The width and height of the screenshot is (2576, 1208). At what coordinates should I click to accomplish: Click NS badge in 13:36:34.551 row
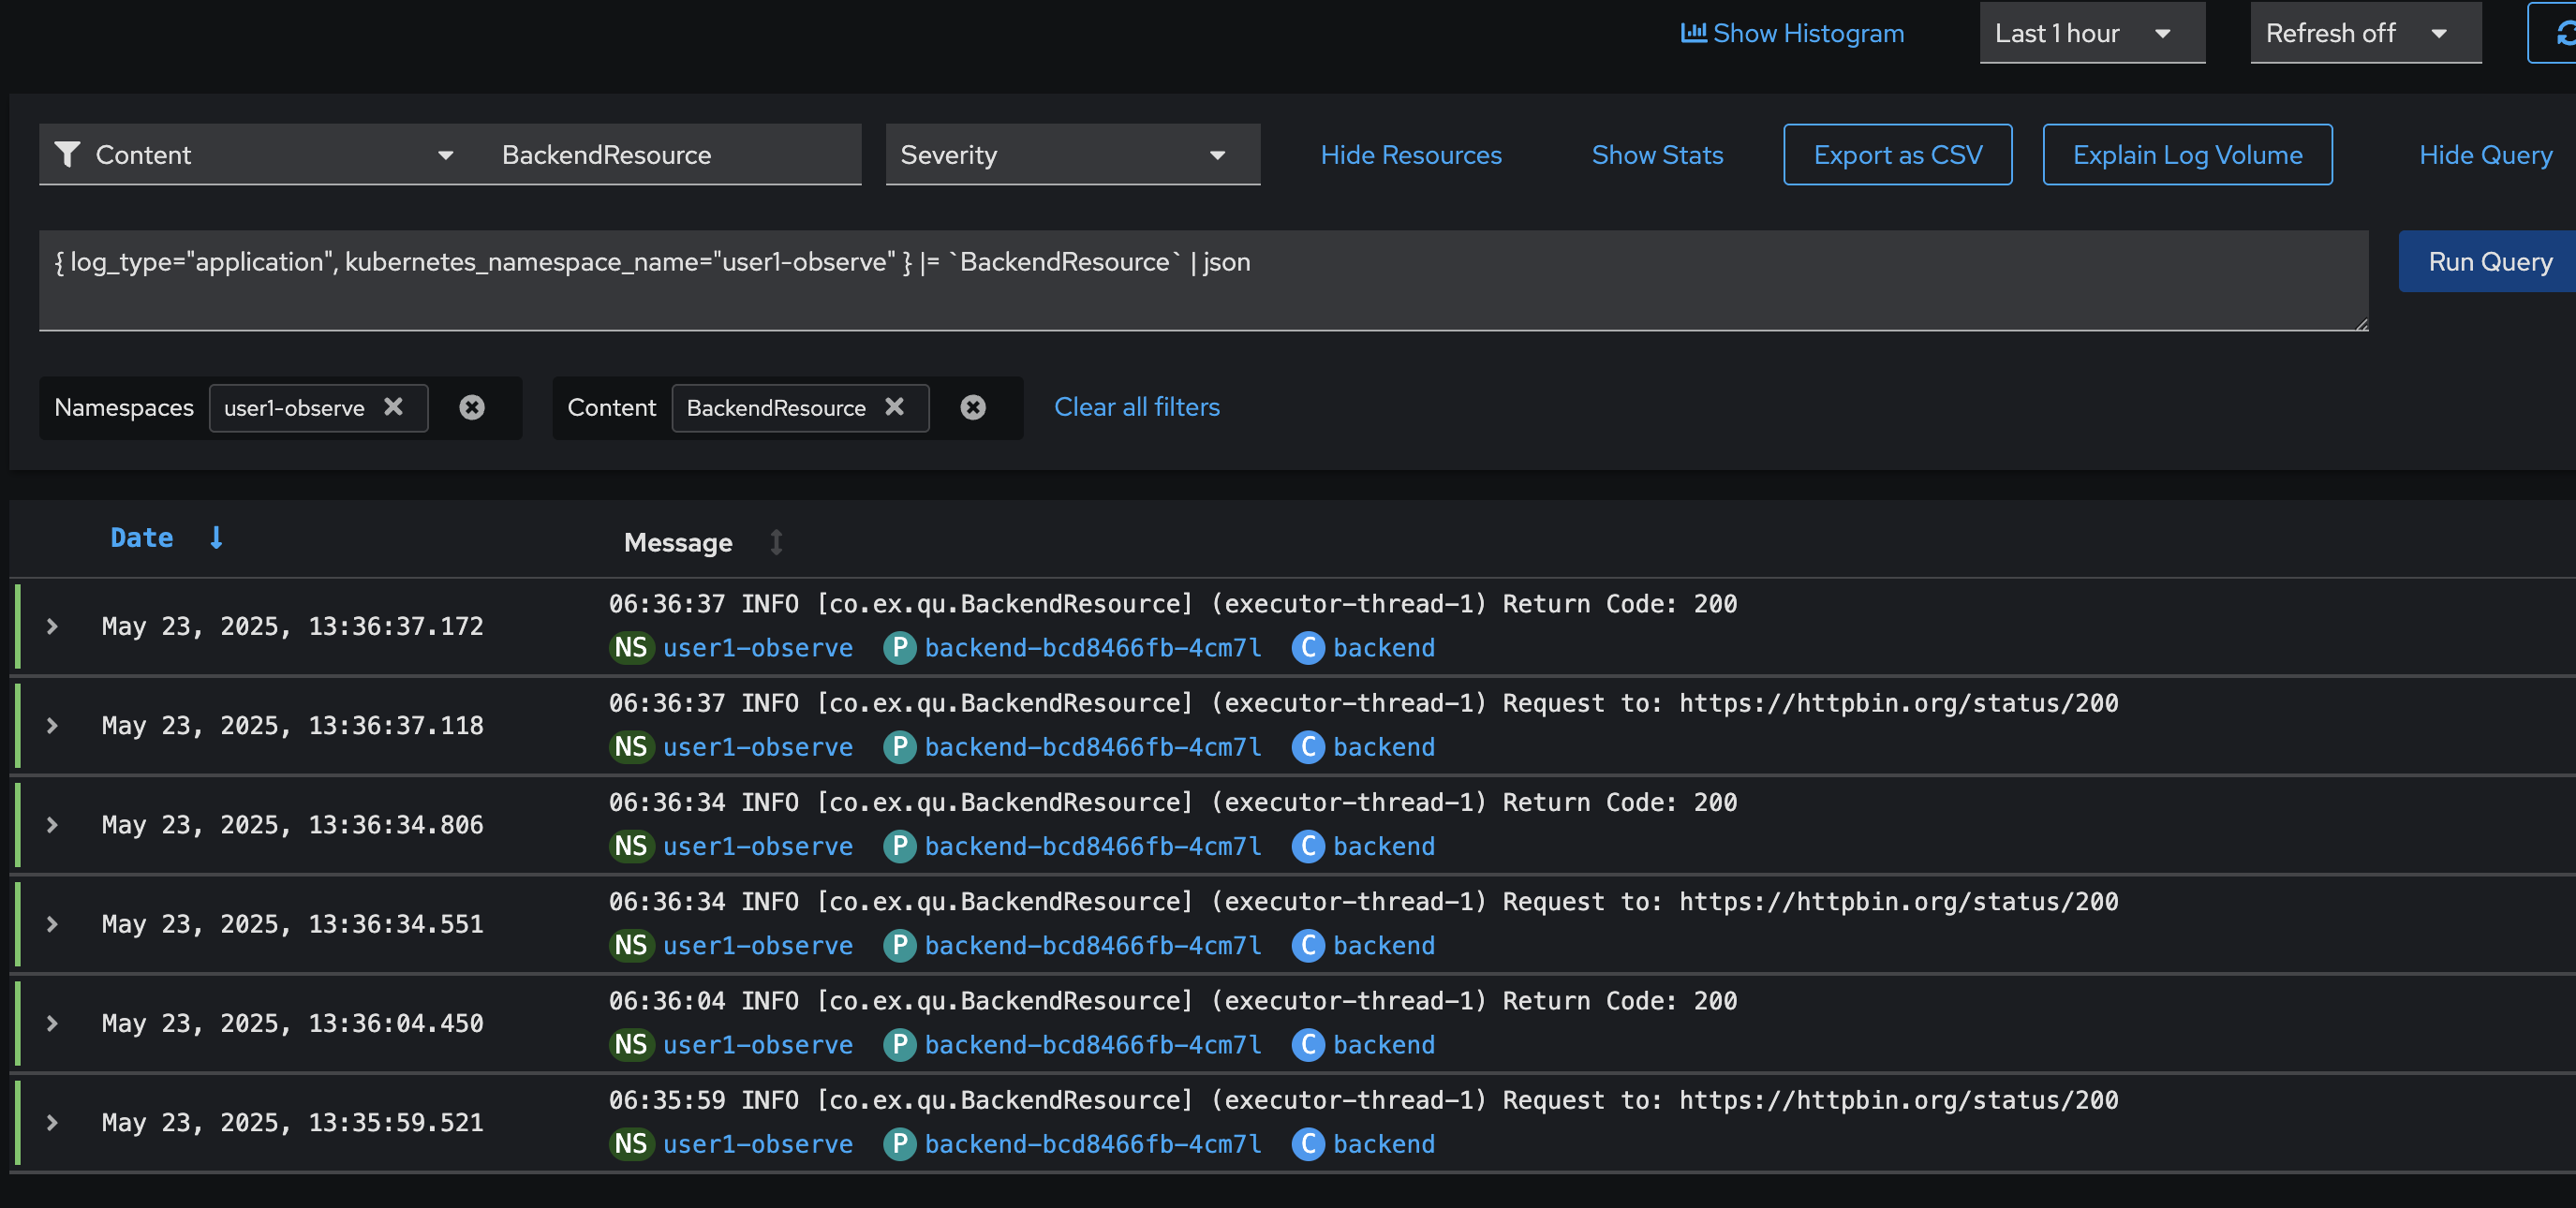click(631, 945)
